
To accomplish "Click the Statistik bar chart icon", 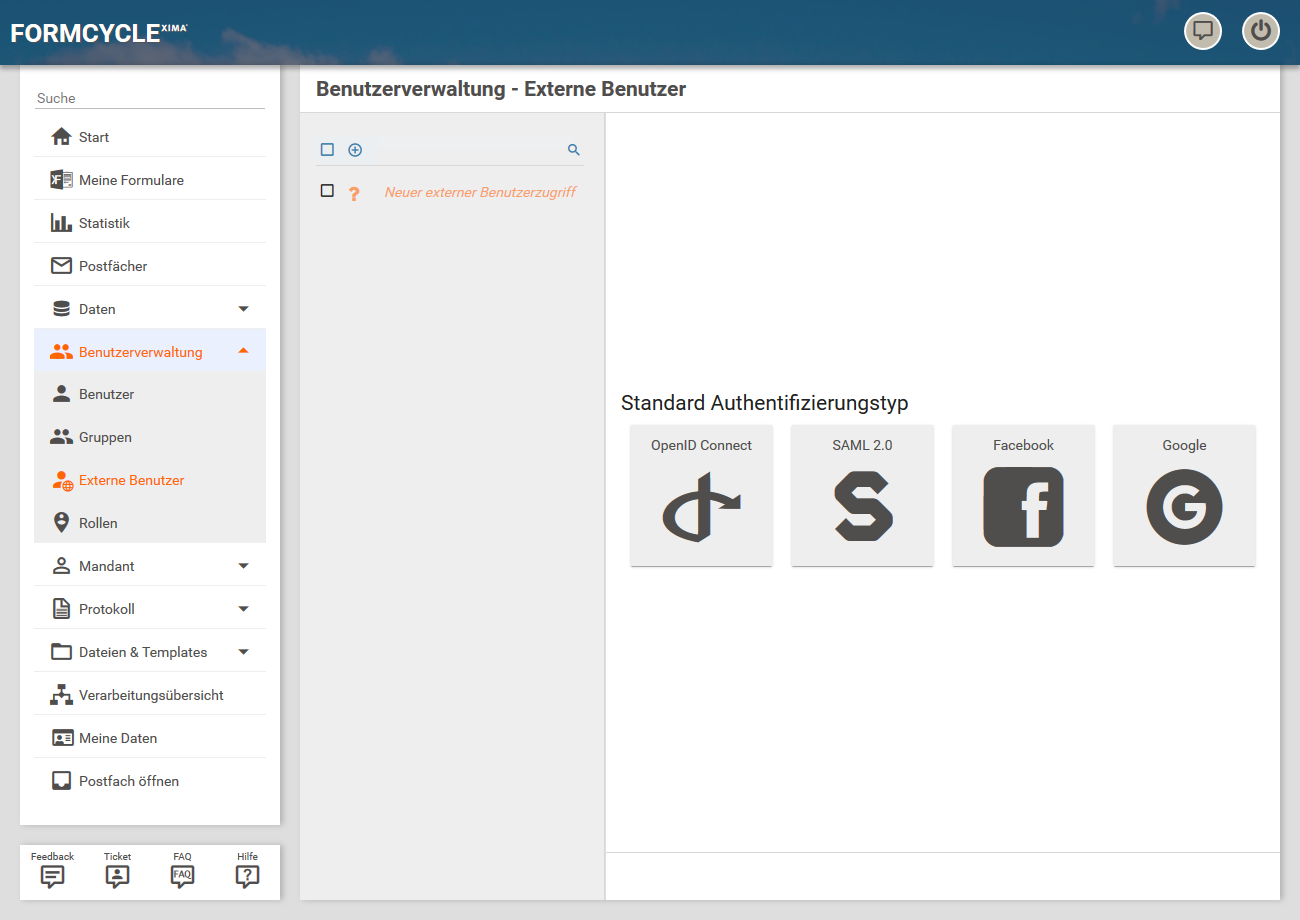I will point(62,223).
